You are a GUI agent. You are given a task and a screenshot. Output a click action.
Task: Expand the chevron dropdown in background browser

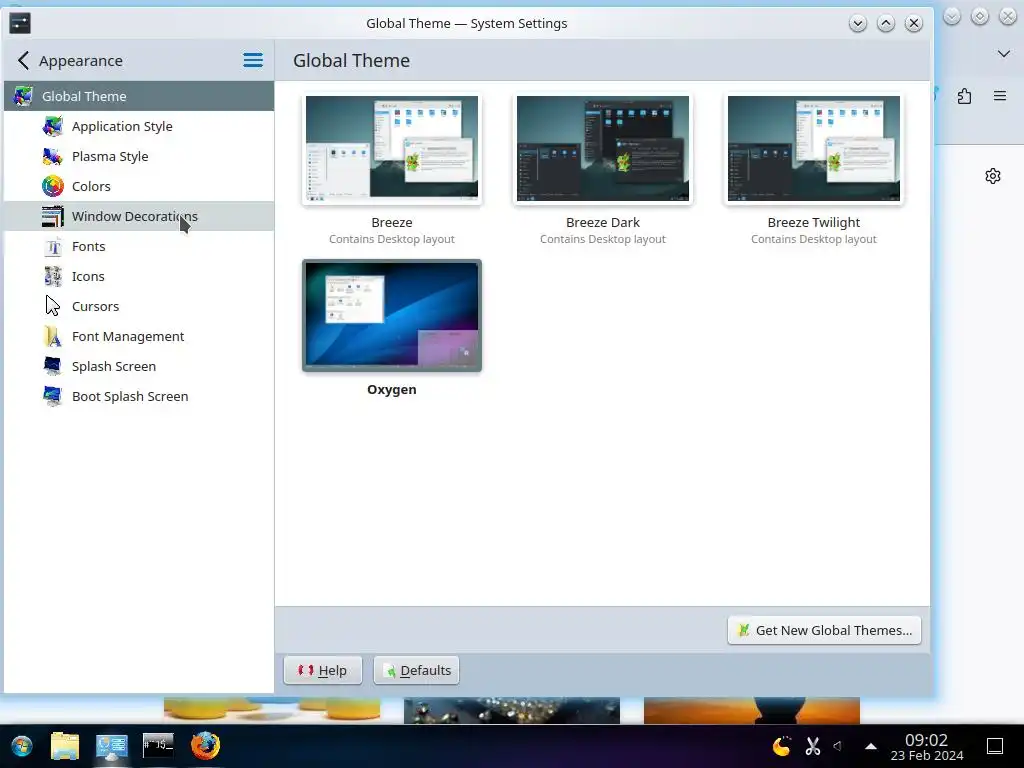click(x=1004, y=54)
